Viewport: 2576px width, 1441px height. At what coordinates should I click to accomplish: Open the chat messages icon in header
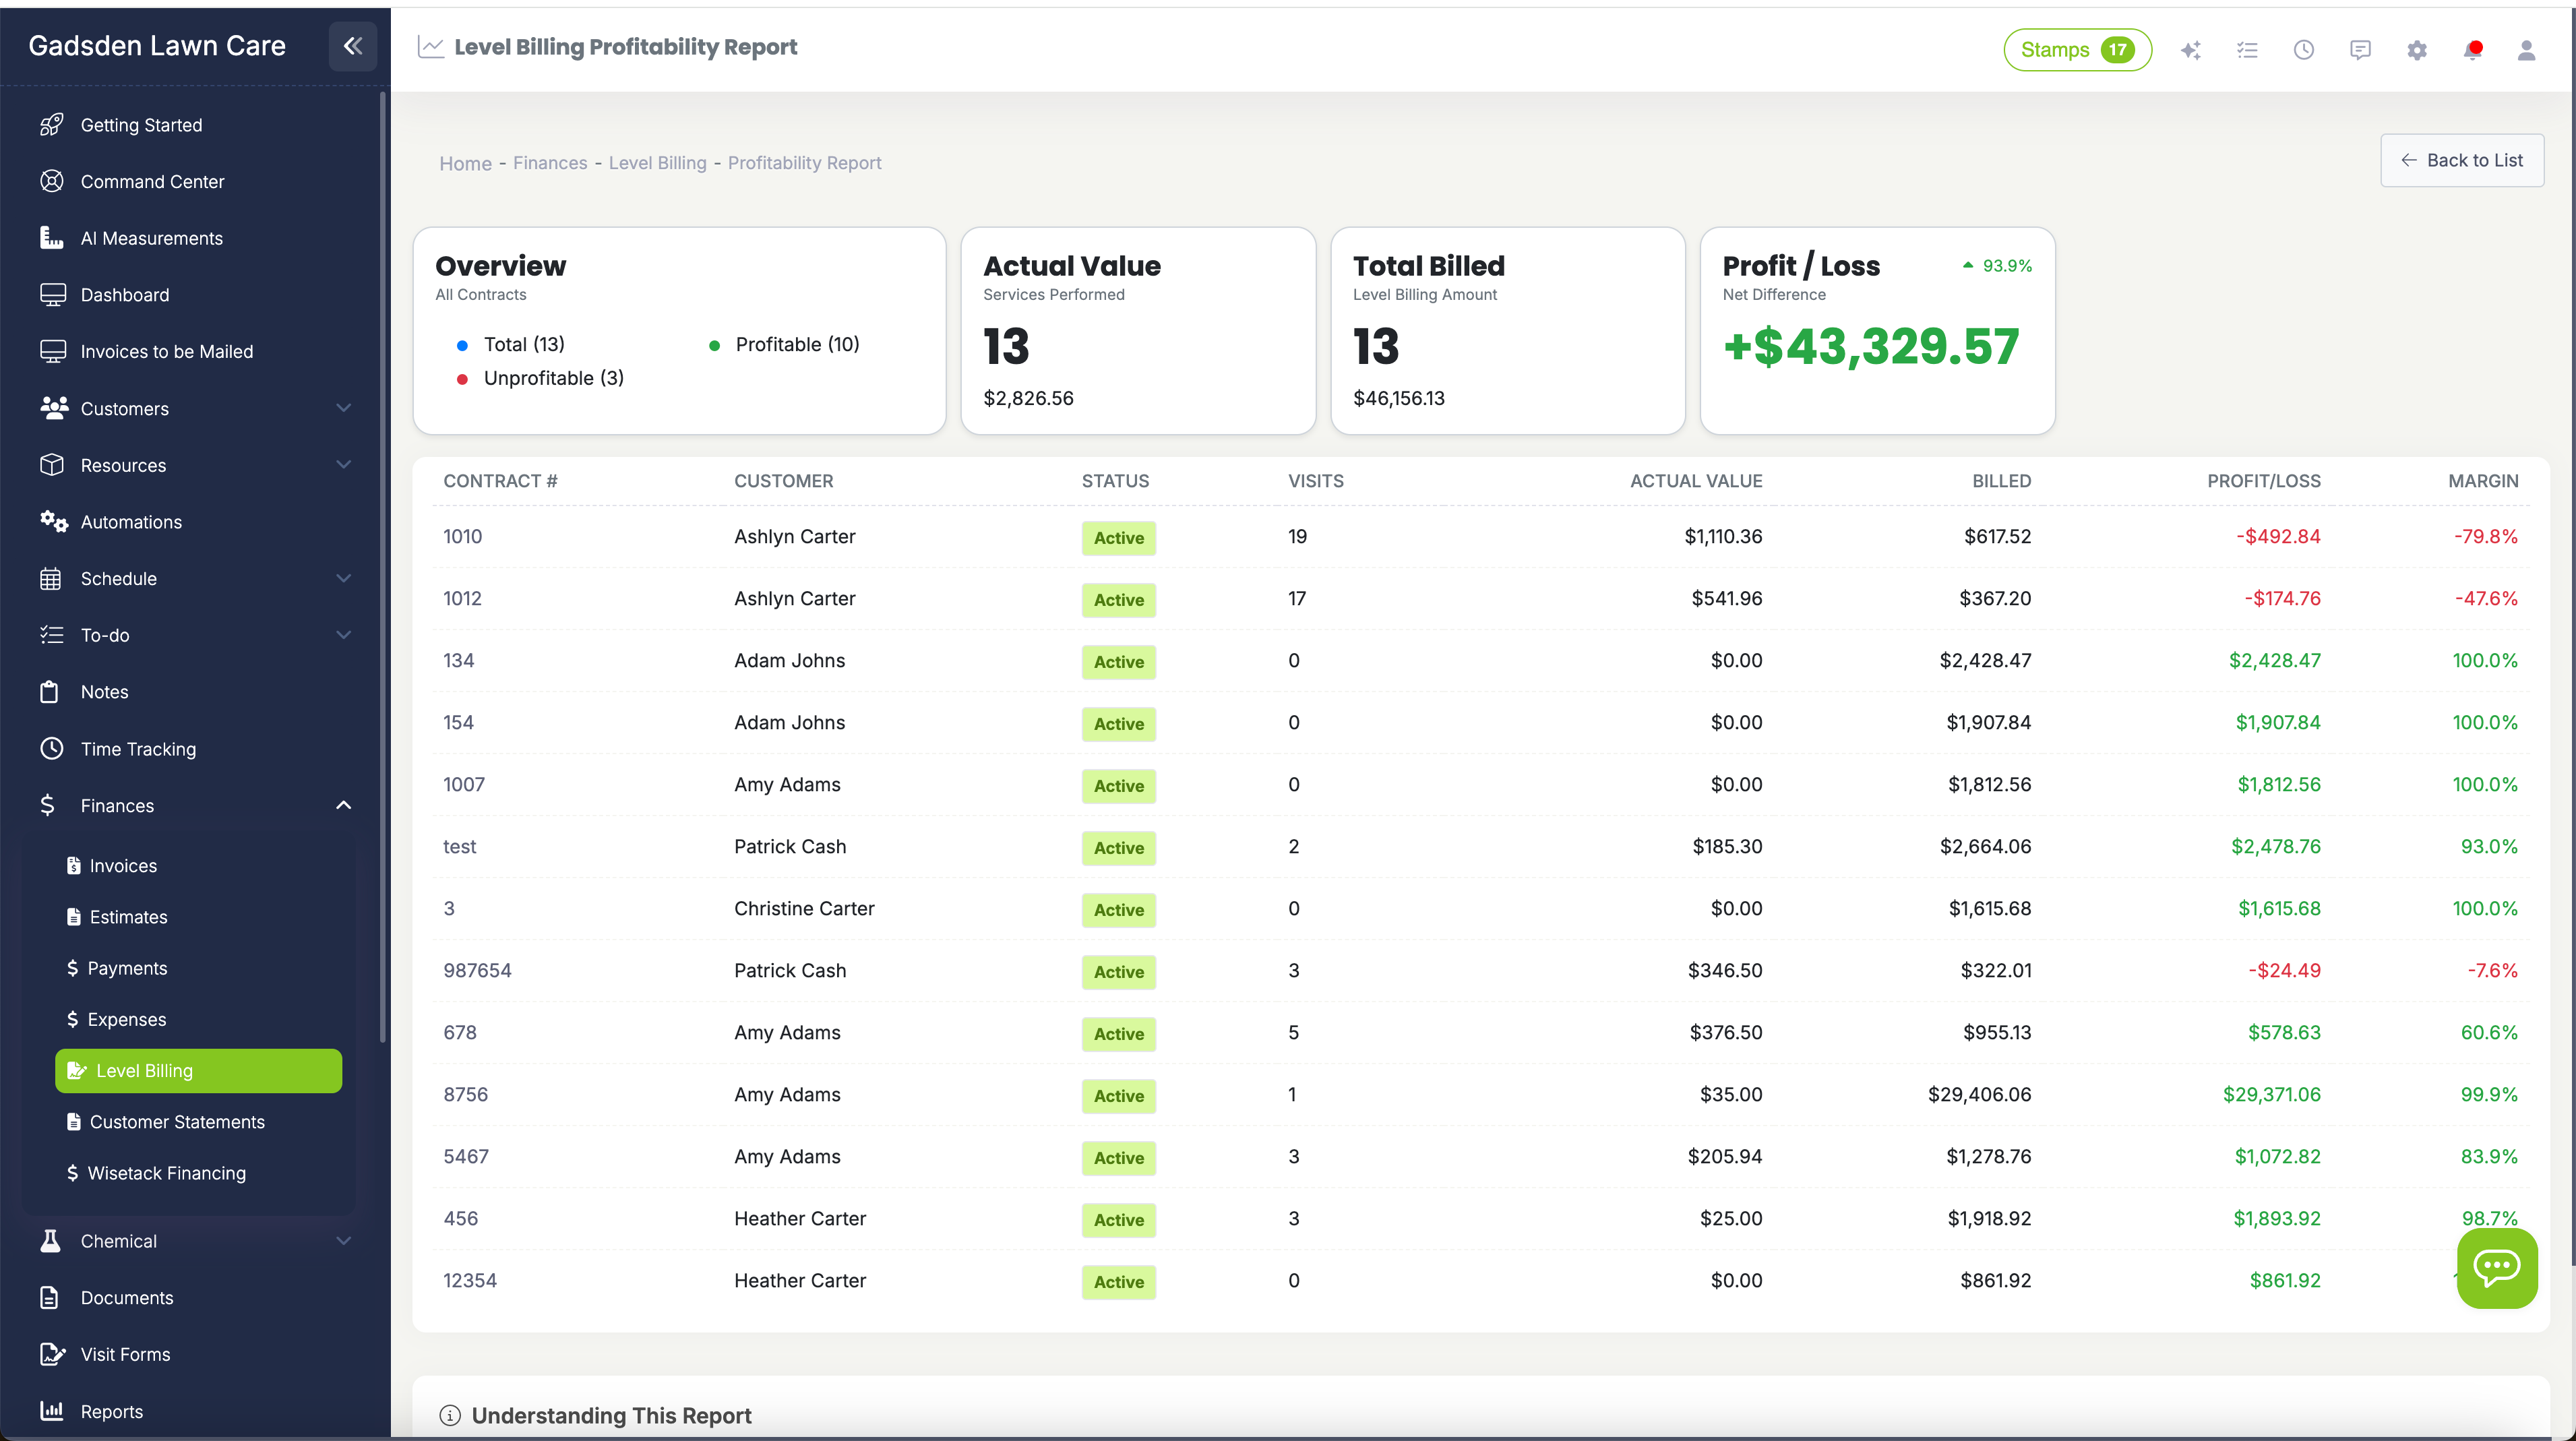click(2360, 50)
